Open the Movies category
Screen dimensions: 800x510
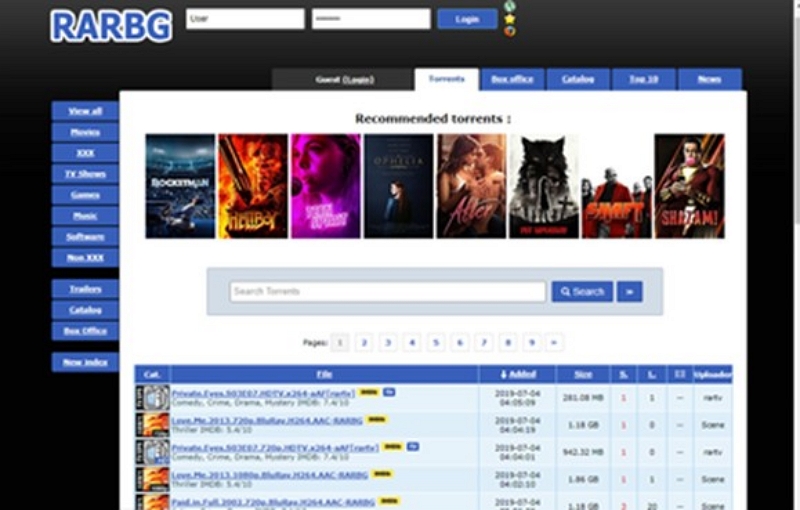point(85,132)
